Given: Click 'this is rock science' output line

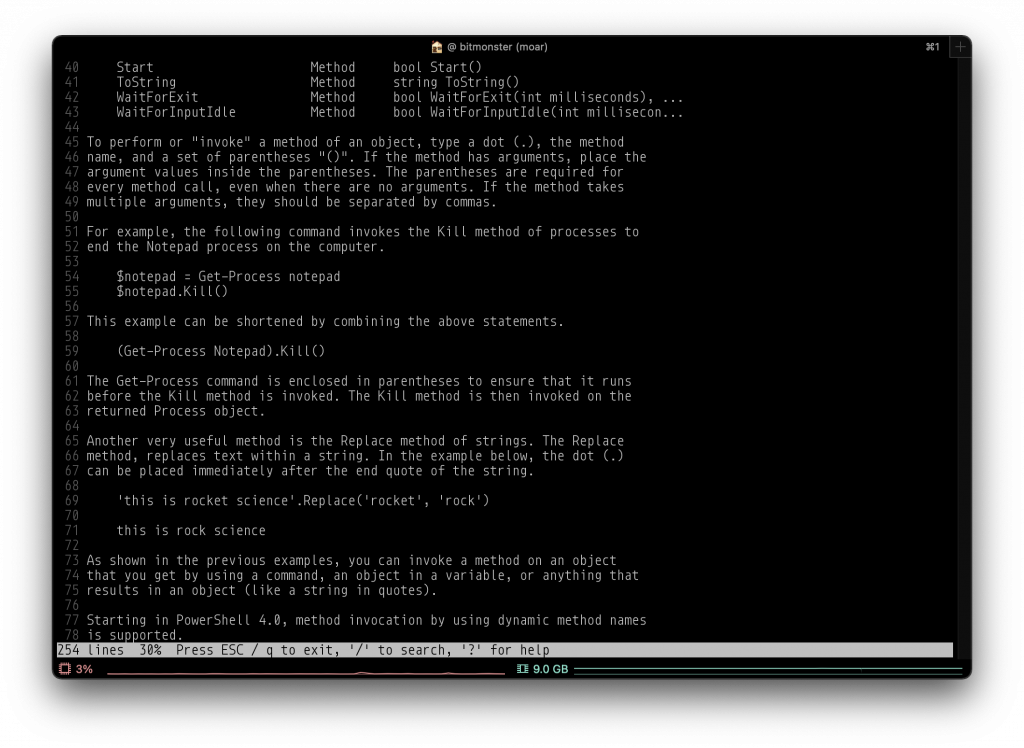Looking at the screenshot, I should coord(191,530).
